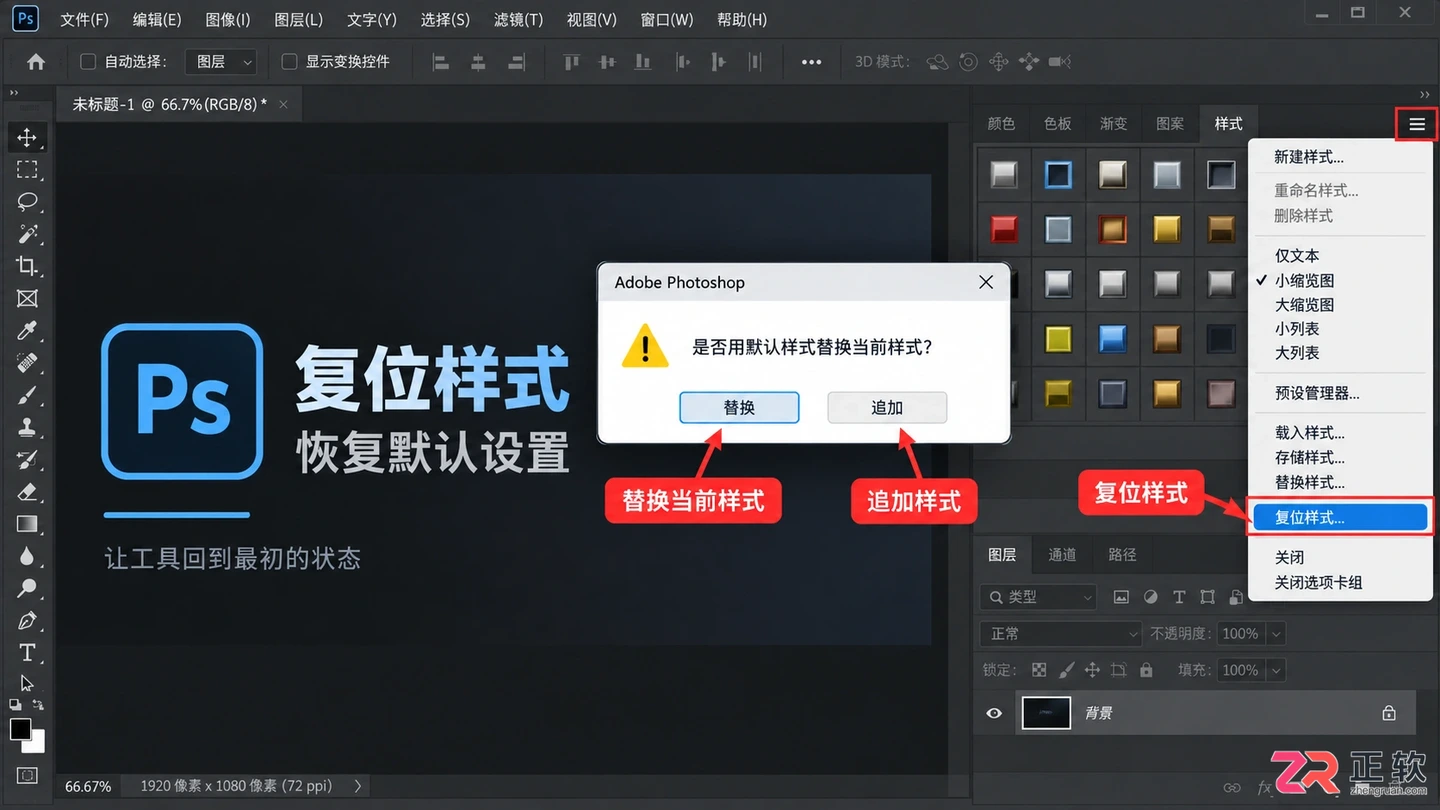Image resolution: width=1440 pixels, height=810 pixels.
Task: Expand the status bar document info arrow
Action: coord(358,786)
